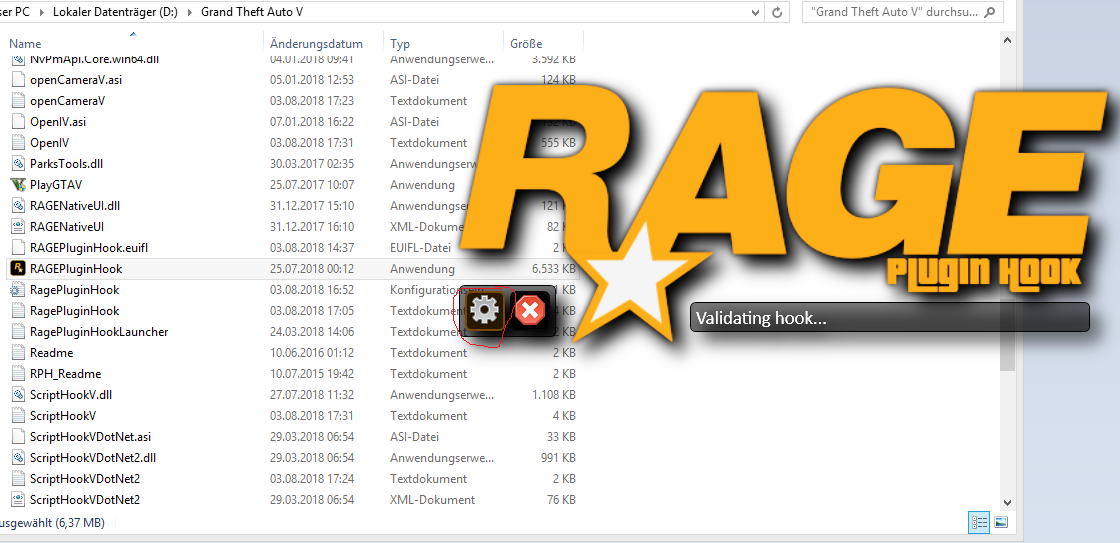Click the ScriptHookVDotNet.asi file icon
This screenshot has height=543, width=1120.
(x=19, y=437)
